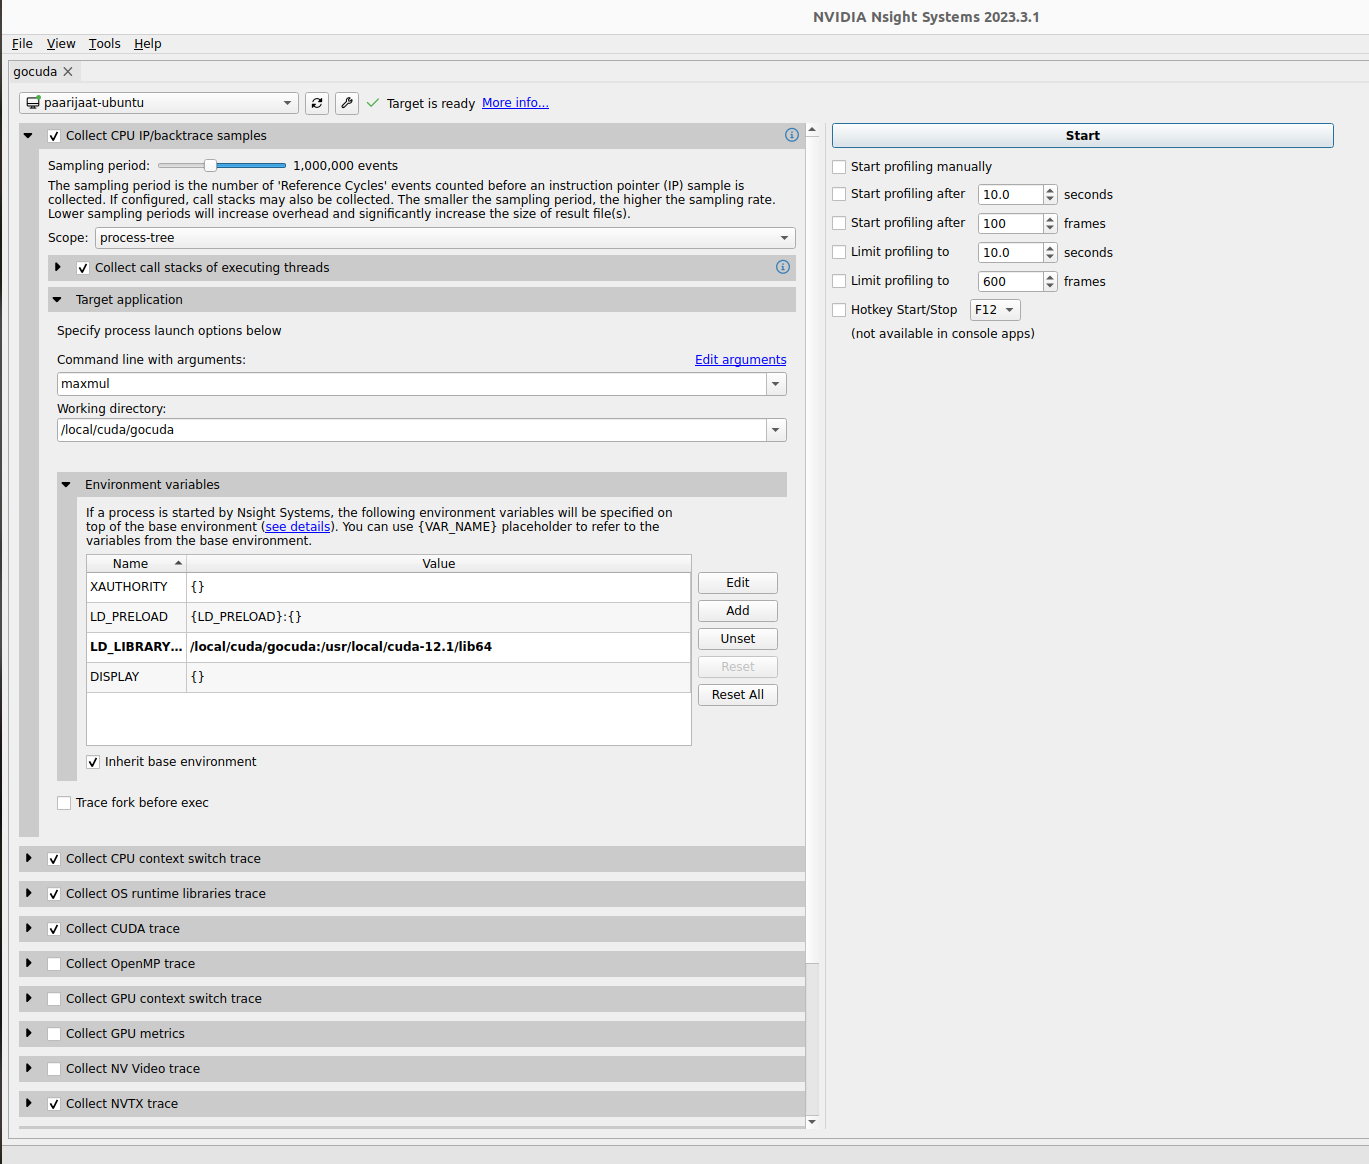Enable Limit profiling to seconds checkbox
1369x1164 pixels.
pyautogui.click(x=839, y=252)
